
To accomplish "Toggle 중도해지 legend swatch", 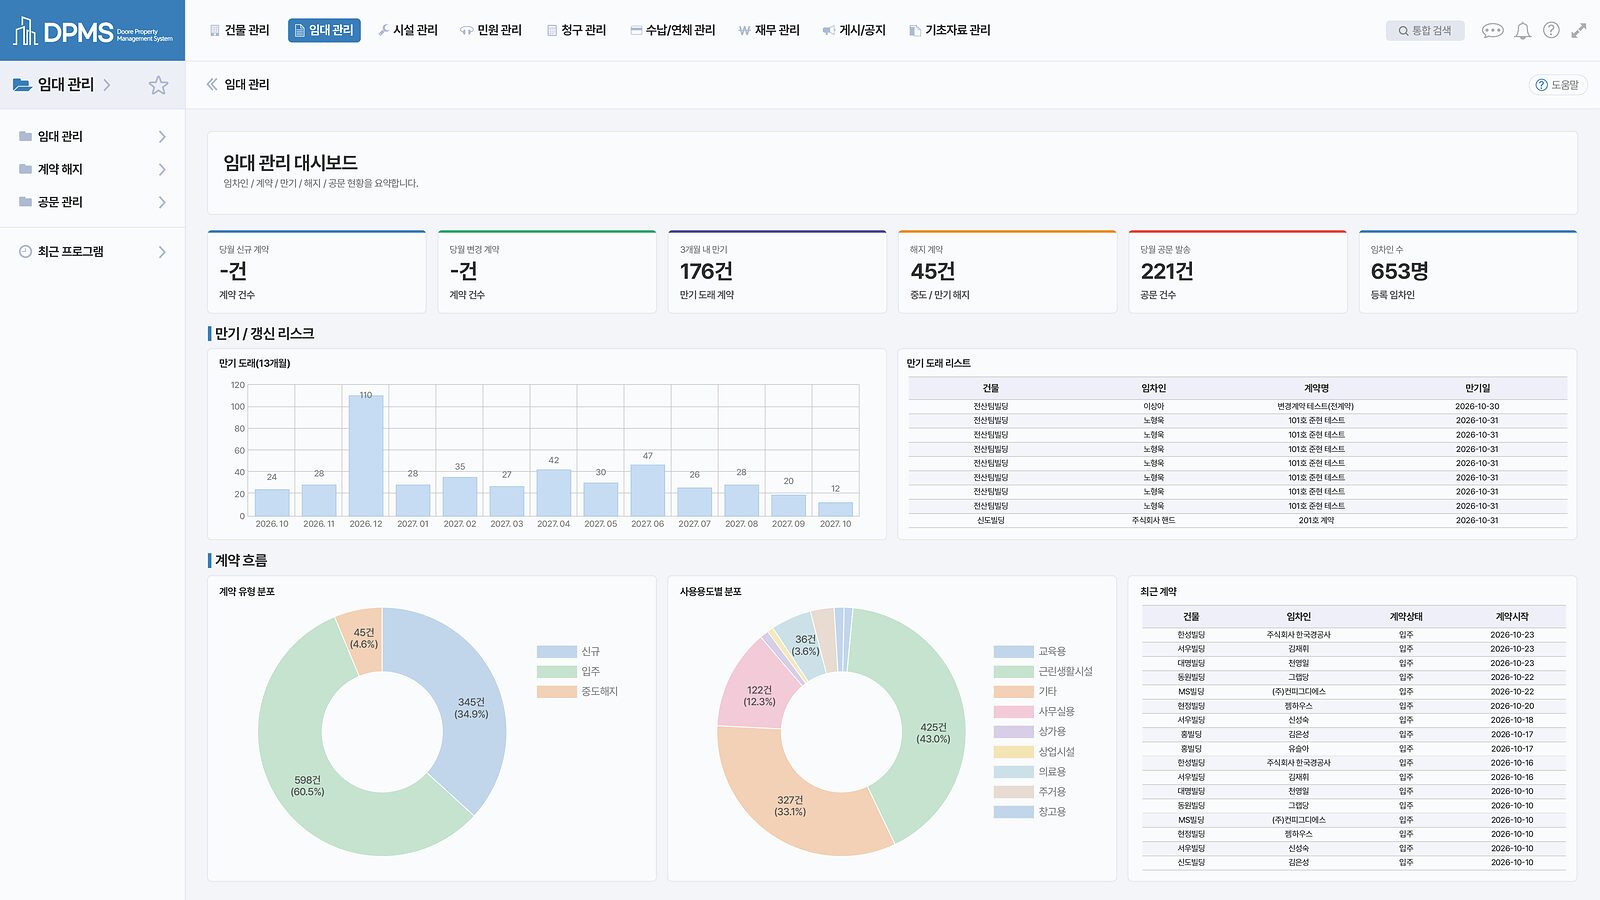I will [x=556, y=691].
